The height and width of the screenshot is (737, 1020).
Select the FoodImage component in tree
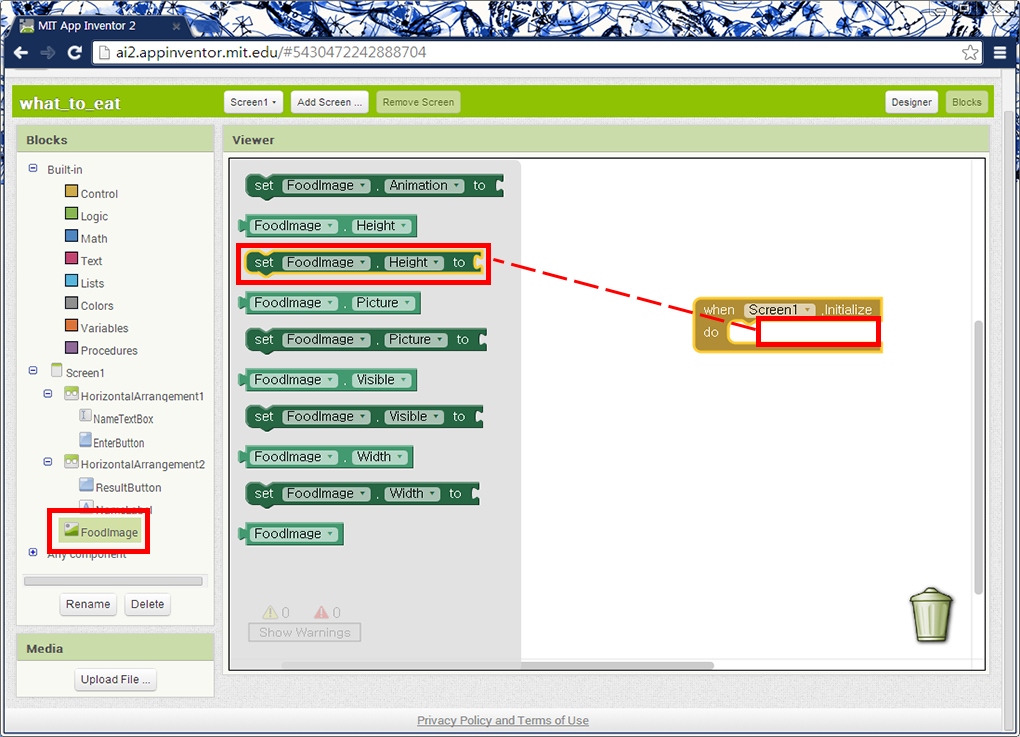pyautogui.click(x=109, y=532)
